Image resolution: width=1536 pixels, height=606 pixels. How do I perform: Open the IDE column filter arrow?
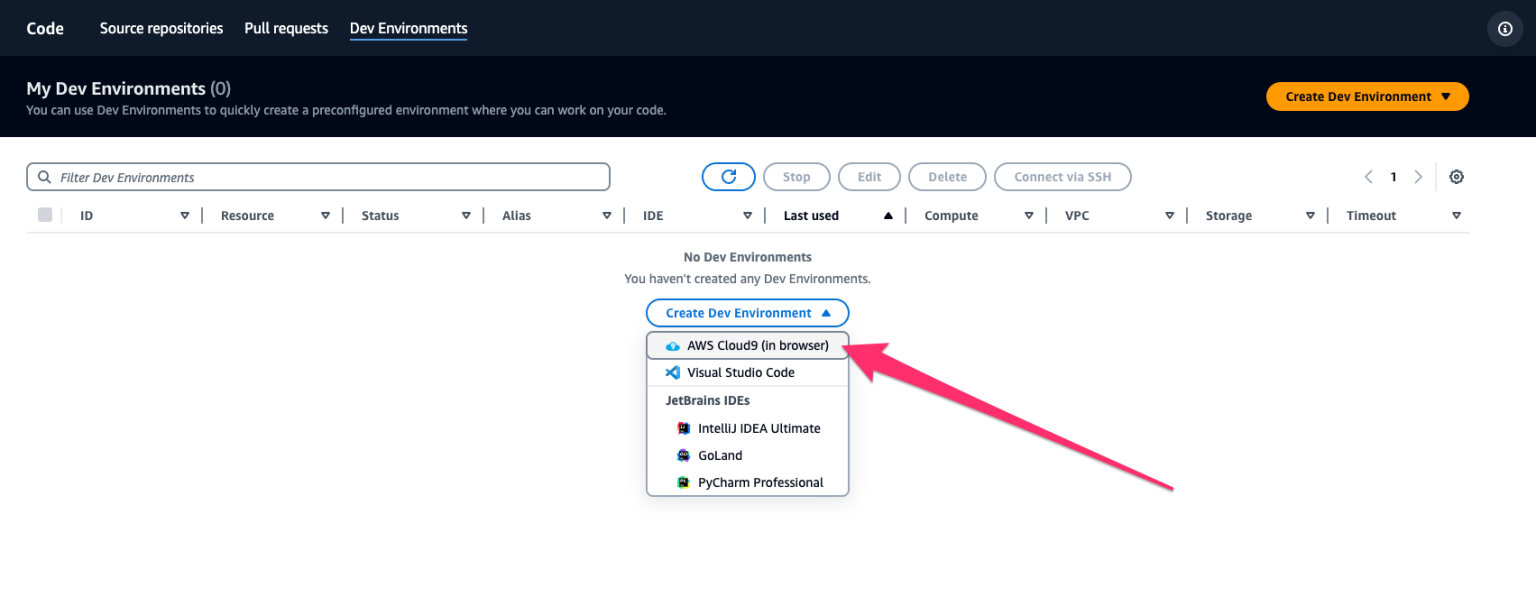click(x=748, y=216)
